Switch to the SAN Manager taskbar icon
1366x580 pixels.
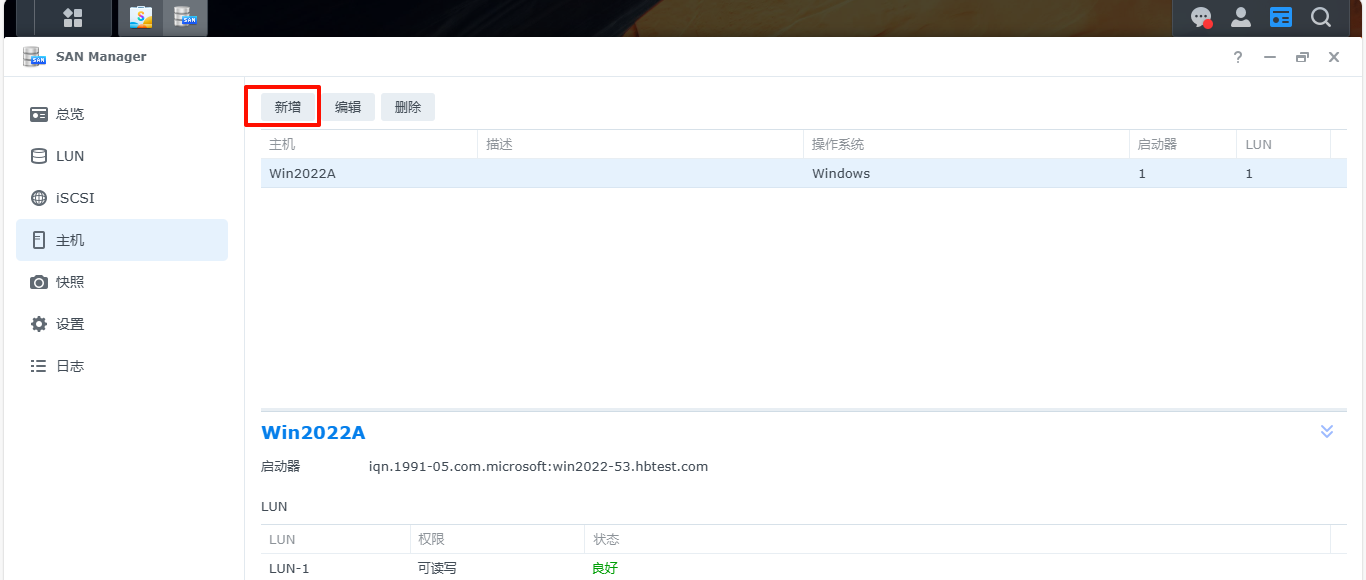click(184, 18)
